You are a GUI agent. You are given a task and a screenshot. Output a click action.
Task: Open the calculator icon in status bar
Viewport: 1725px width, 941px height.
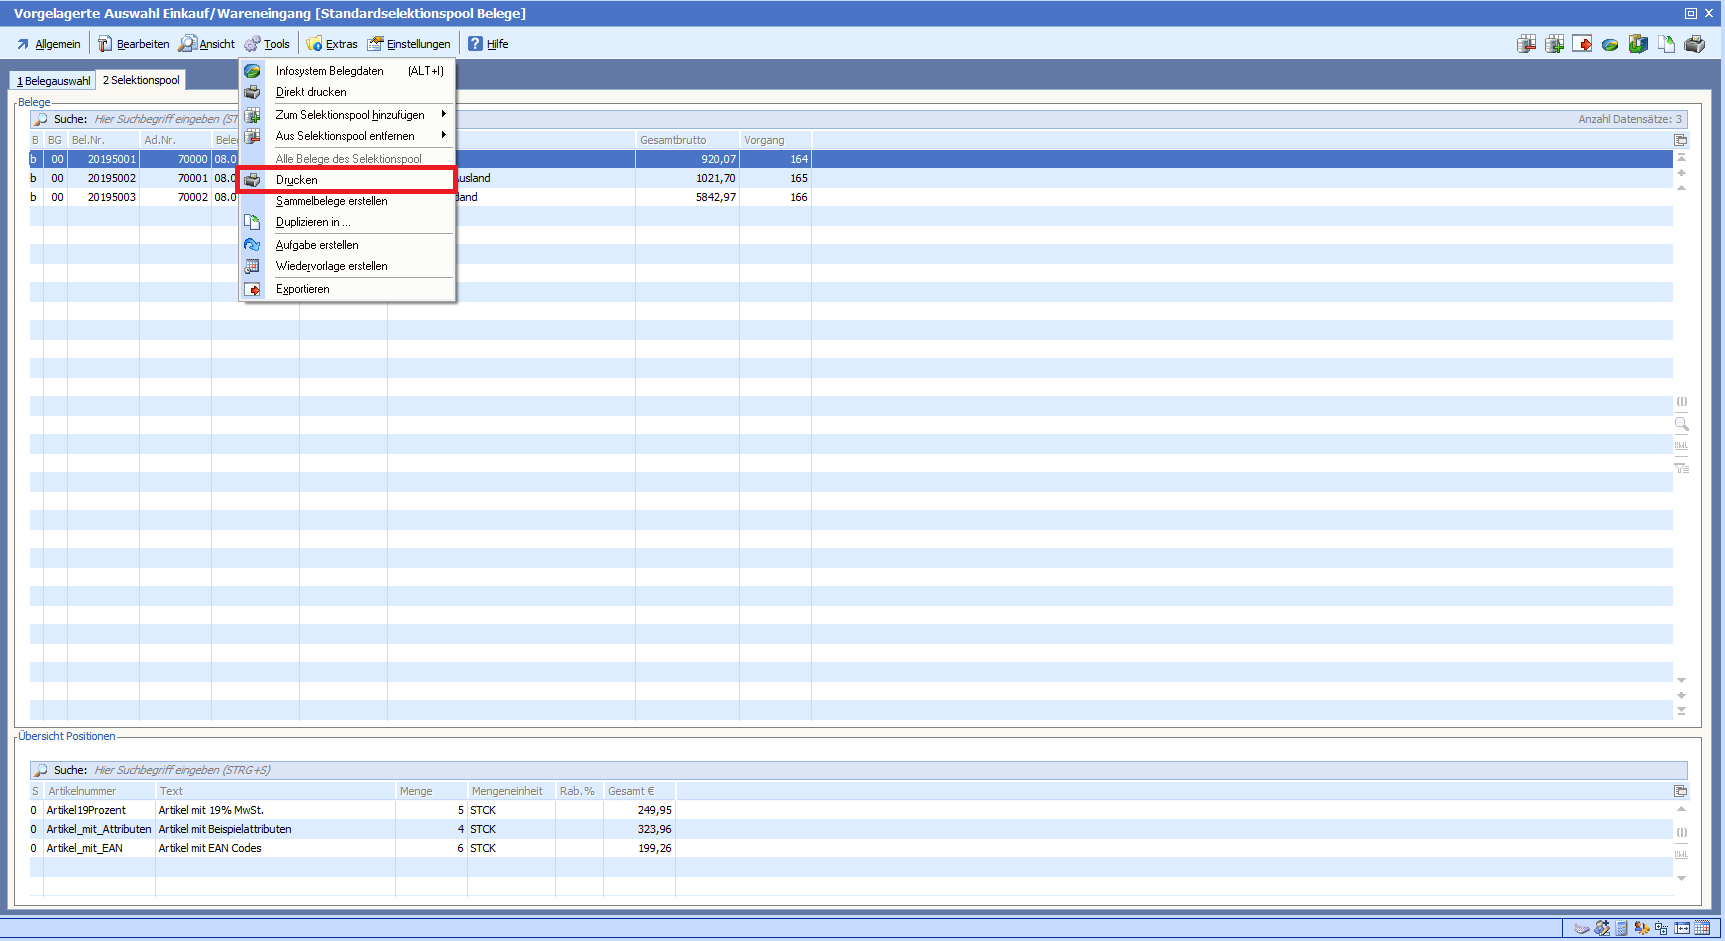pyautogui.click(x=1622, y=928)
